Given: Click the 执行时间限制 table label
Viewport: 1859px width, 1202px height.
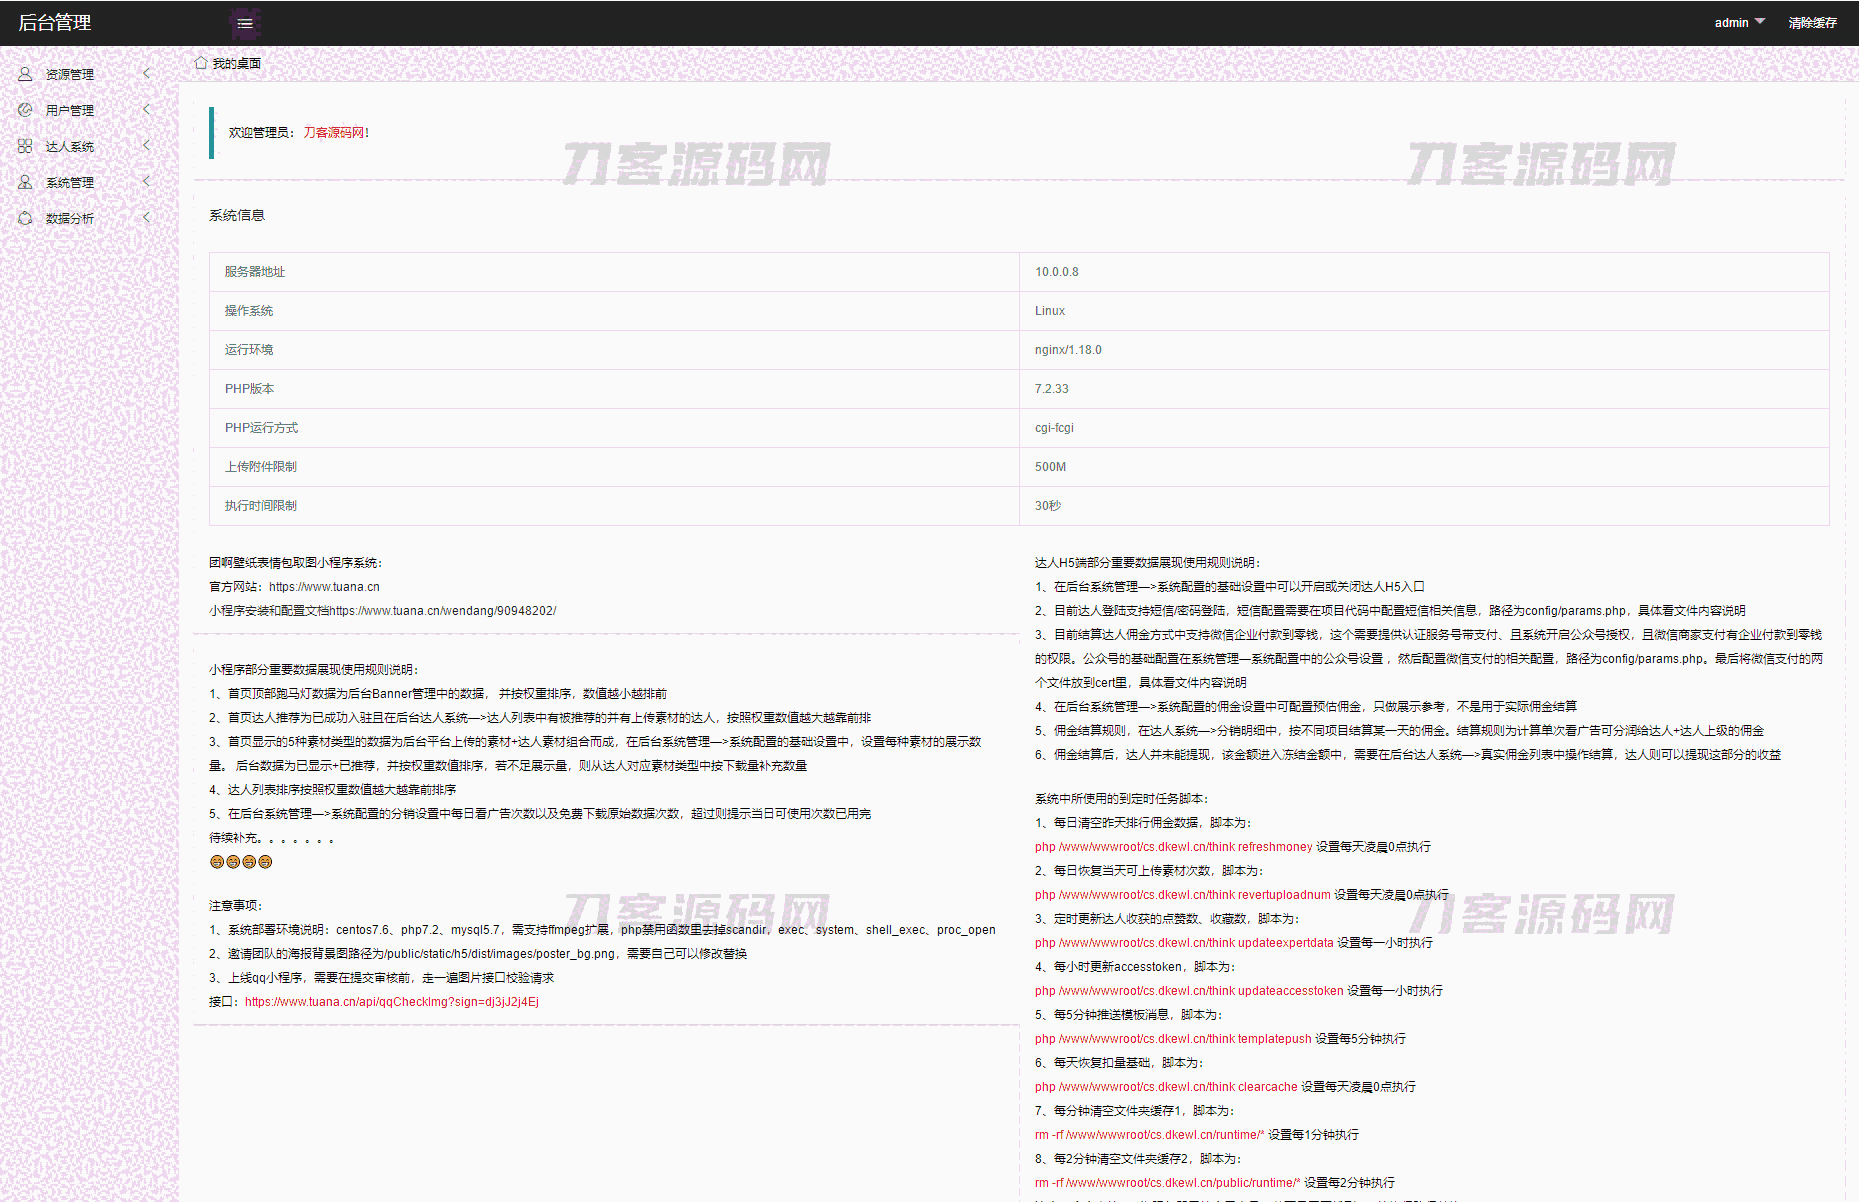Looking at the screenshot, I should (x=261, y=506).
